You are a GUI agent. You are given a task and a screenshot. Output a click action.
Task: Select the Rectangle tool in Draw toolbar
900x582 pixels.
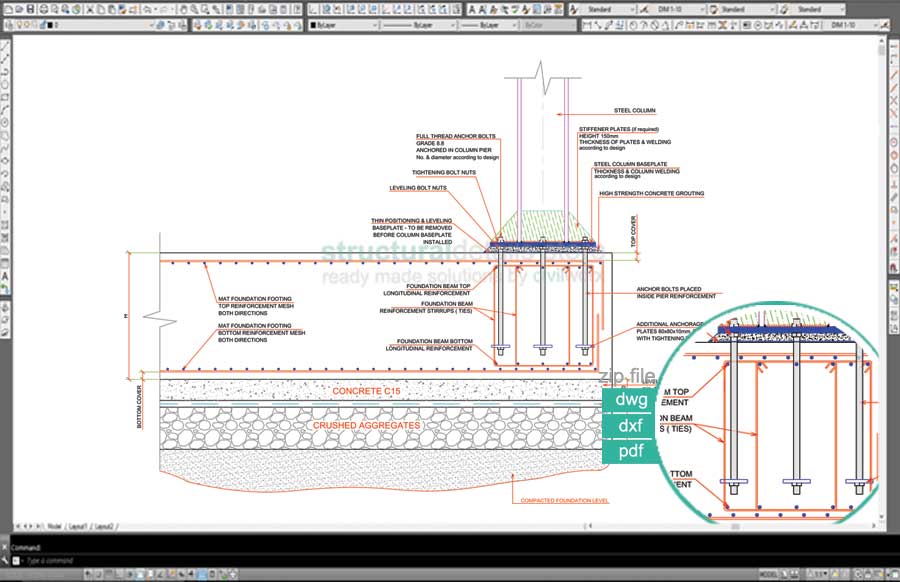[6, 97]
